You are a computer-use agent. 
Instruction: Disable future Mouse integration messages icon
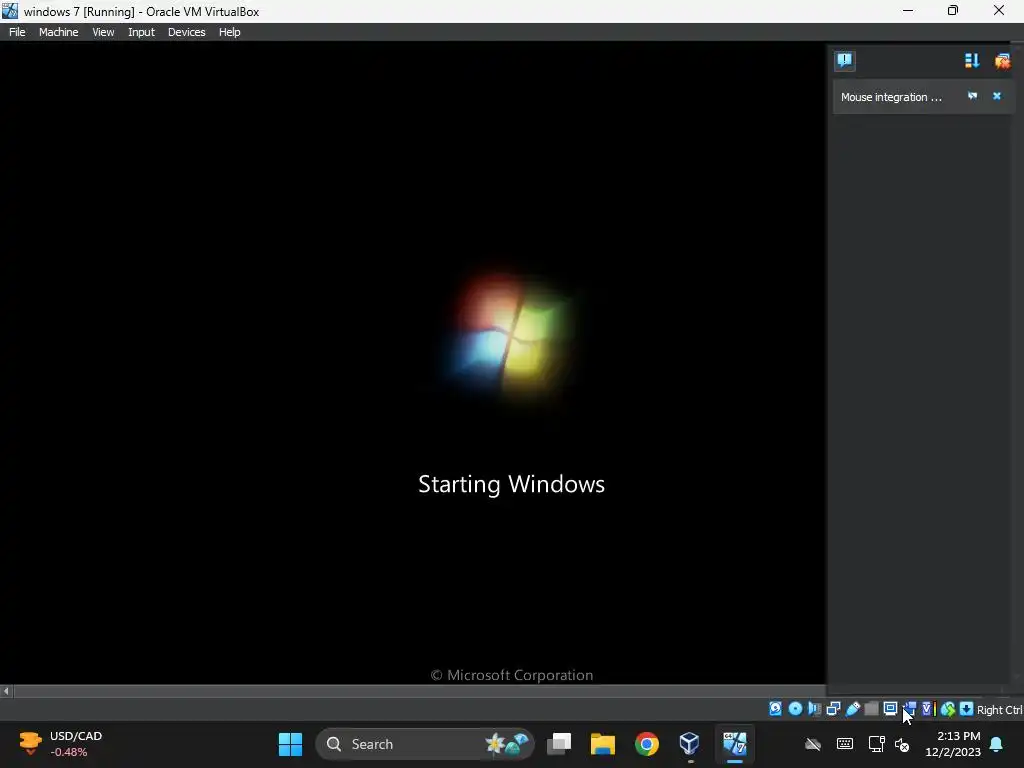click(972, 96)
